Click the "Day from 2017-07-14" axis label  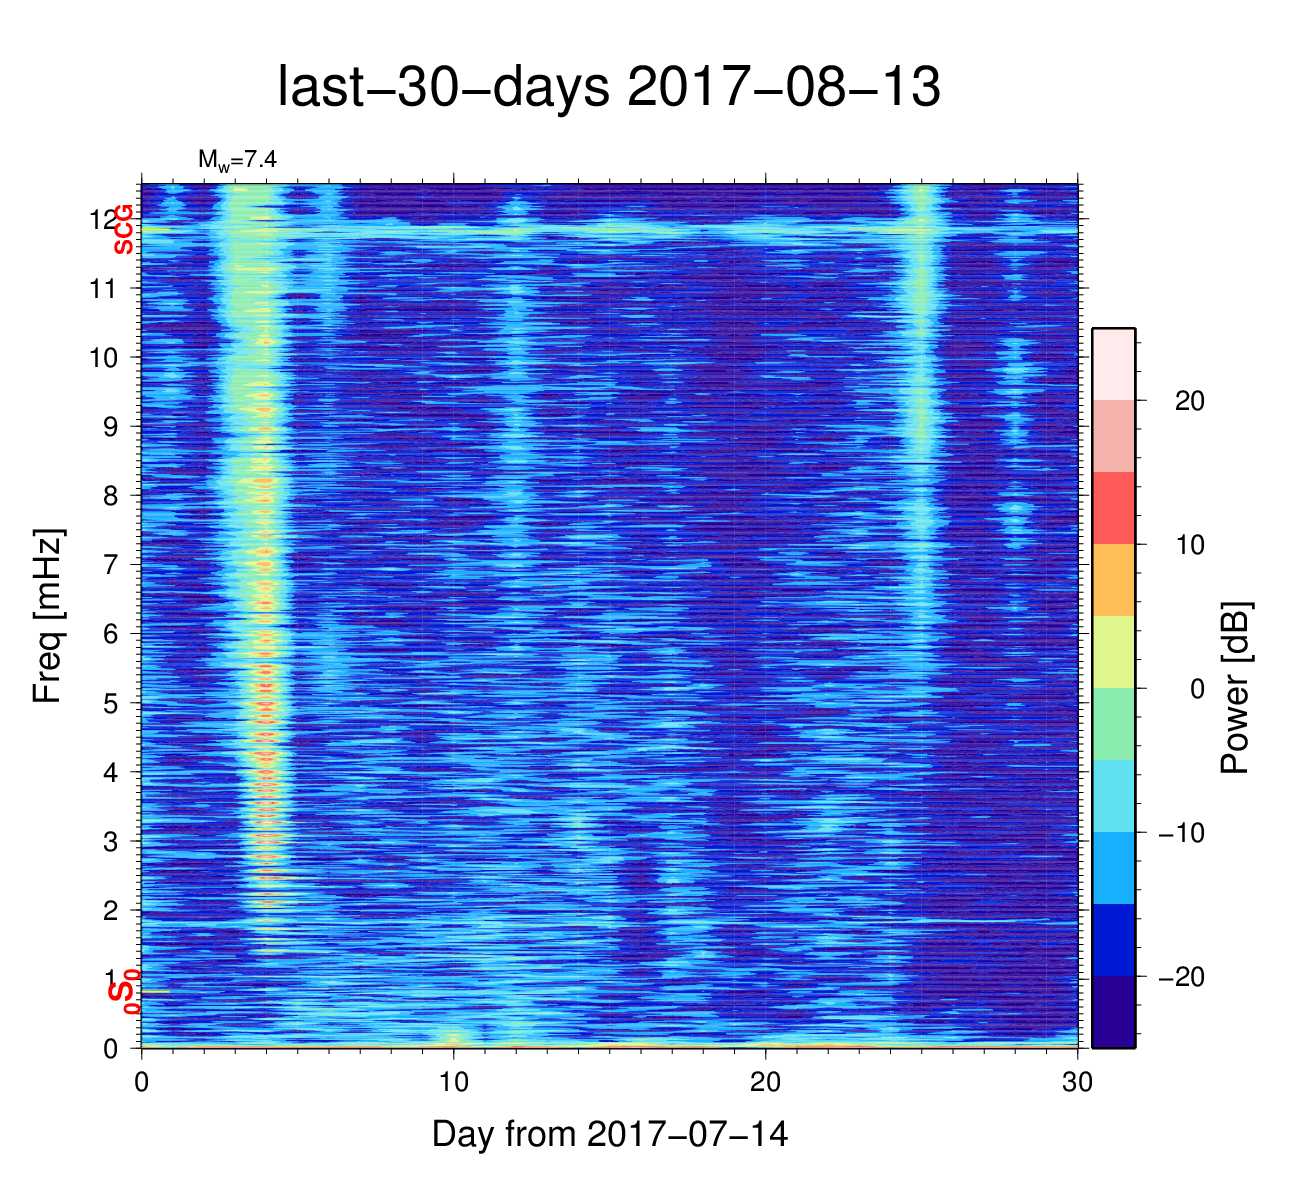point(609,1134)
